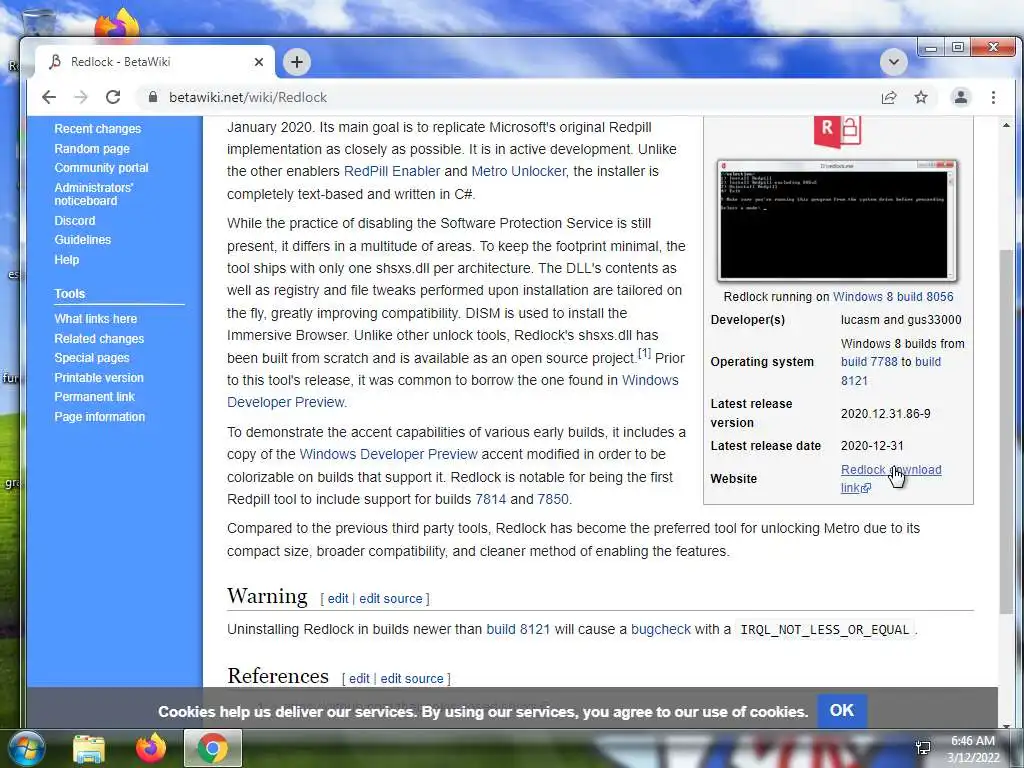Bookmark this page with the star
The width and height of the screenshot is (1024, 768).
921,97
